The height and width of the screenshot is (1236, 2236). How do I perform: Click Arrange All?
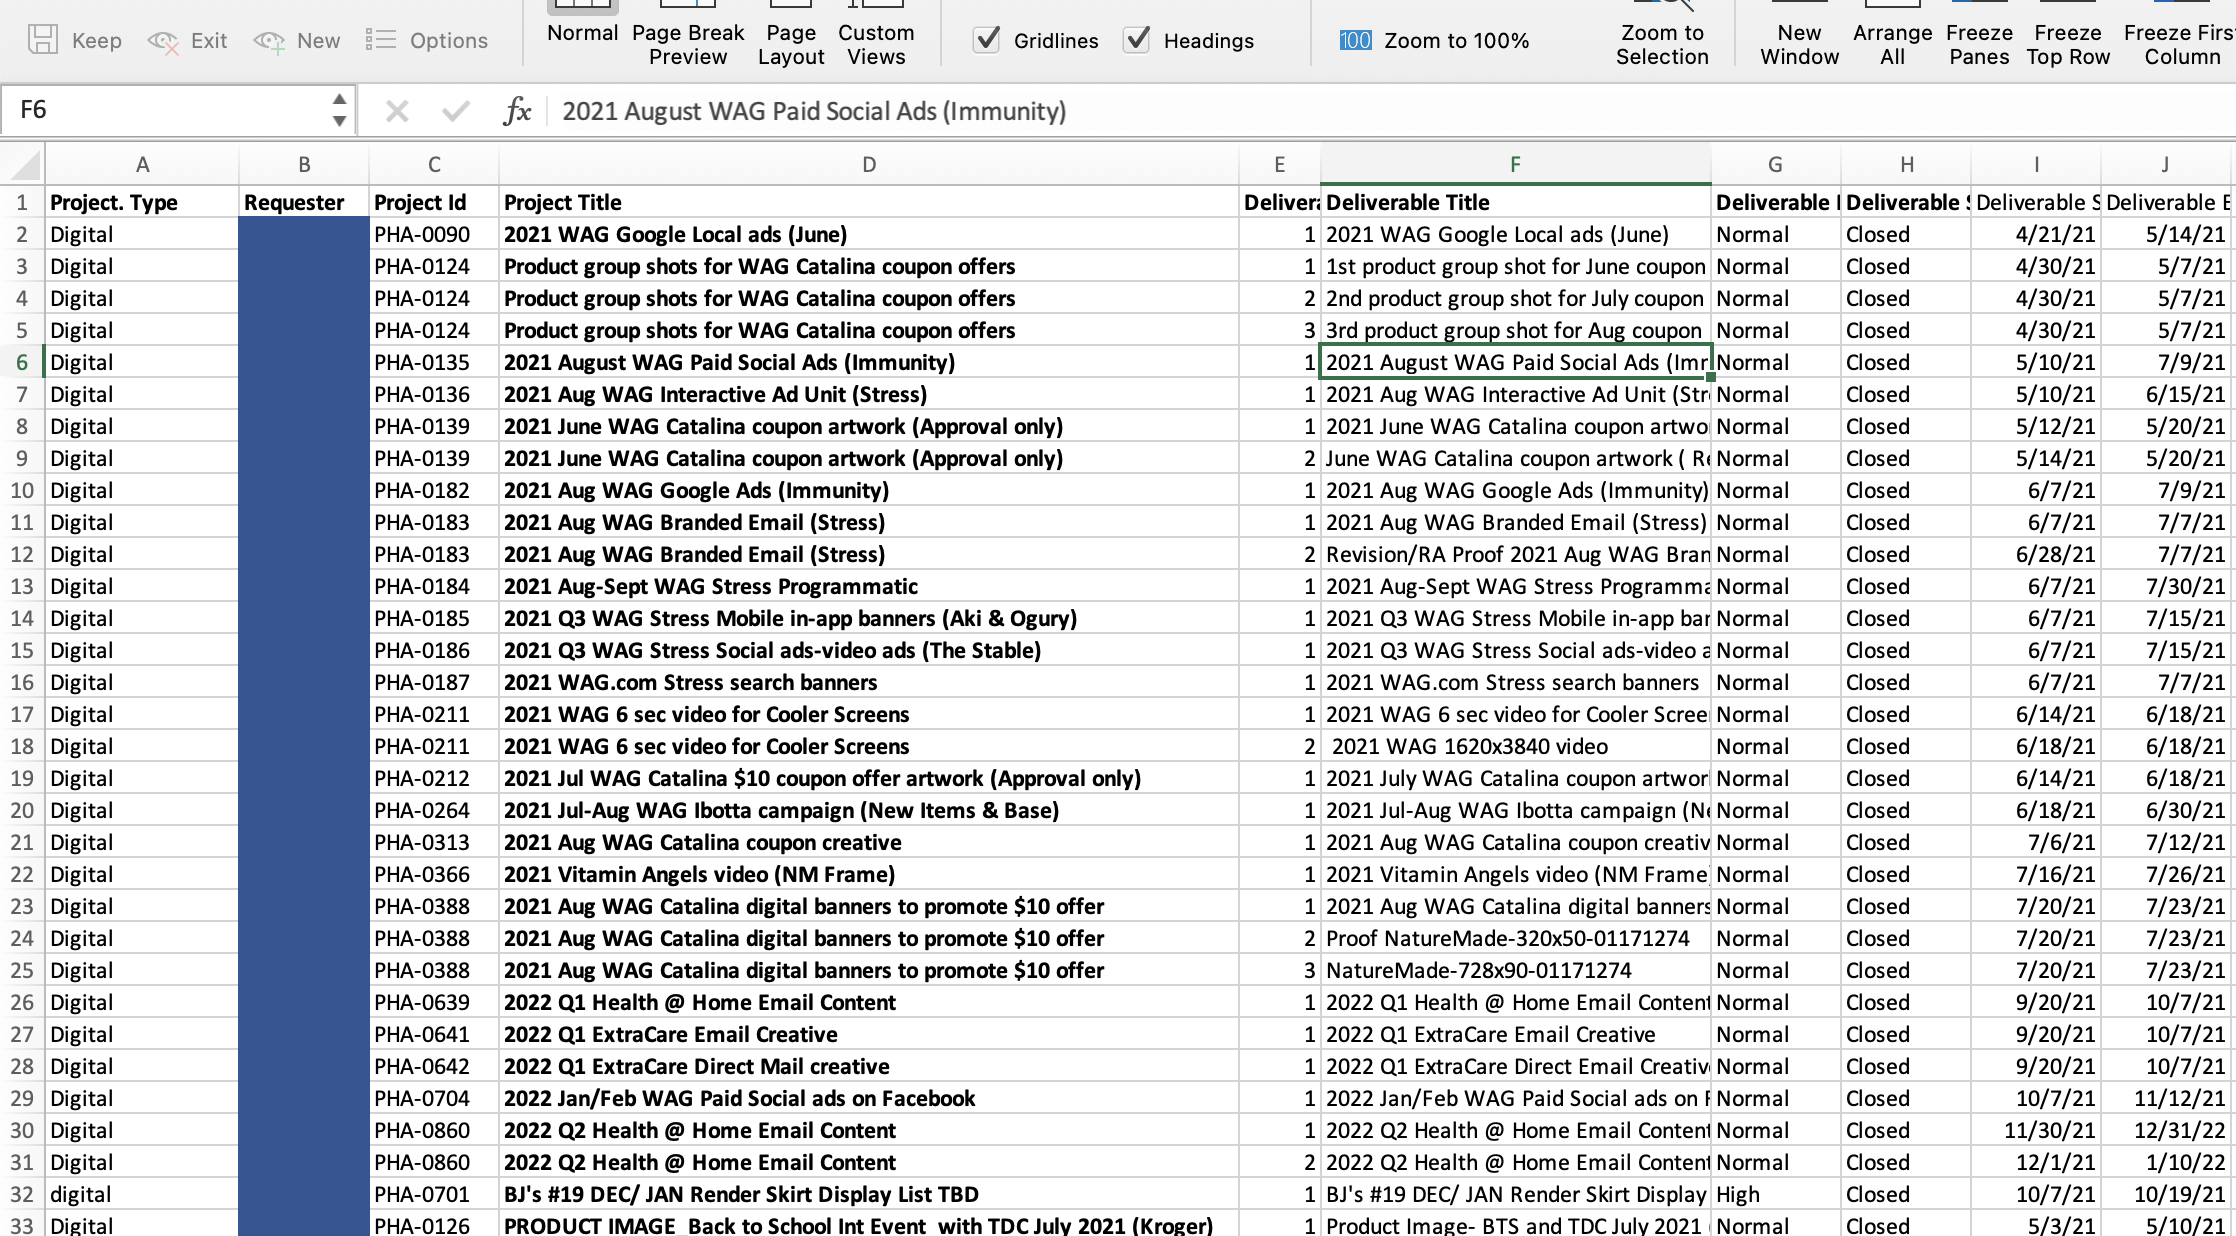coord(1892,33)
